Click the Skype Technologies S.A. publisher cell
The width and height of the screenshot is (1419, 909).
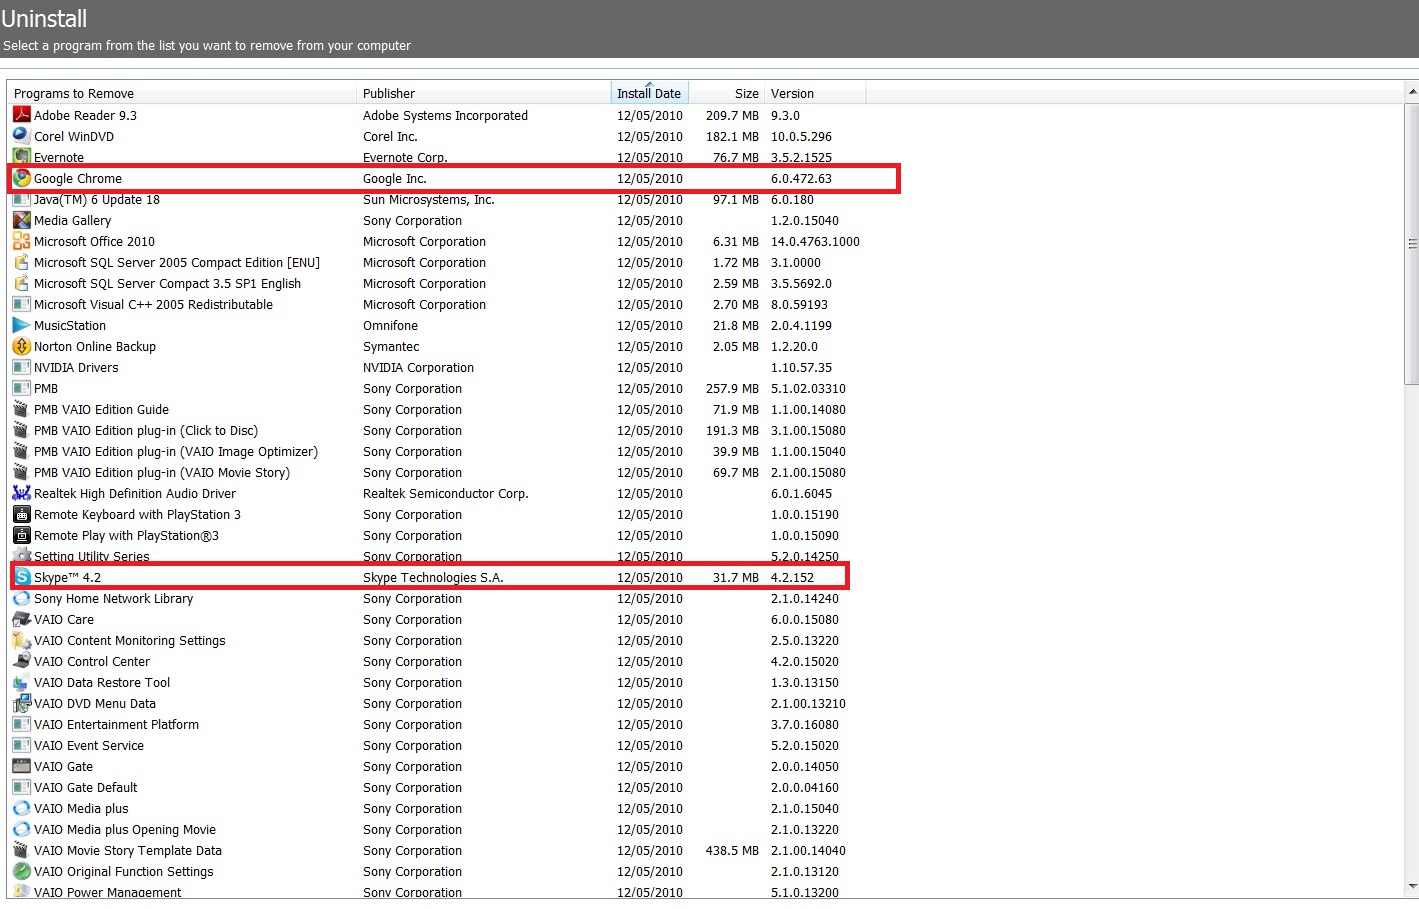433,577
